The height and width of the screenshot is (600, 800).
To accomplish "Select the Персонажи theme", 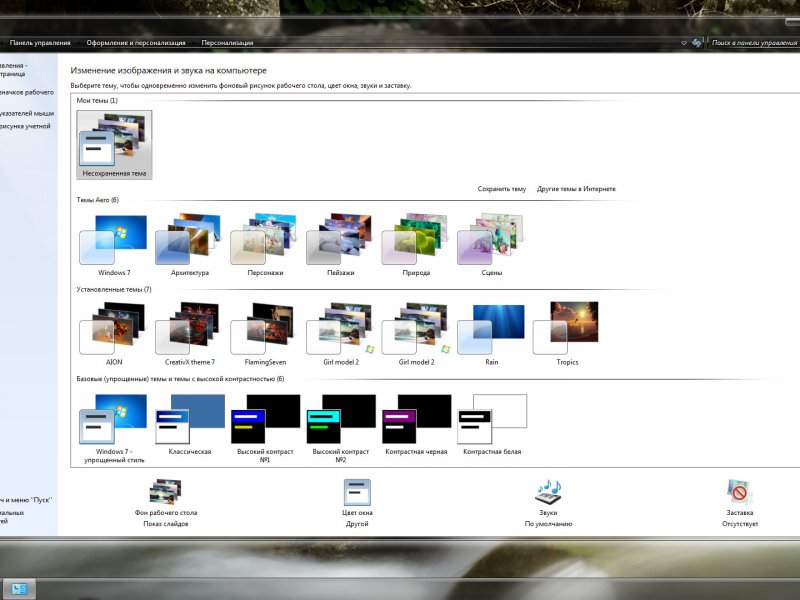I will tap(265, 245).
